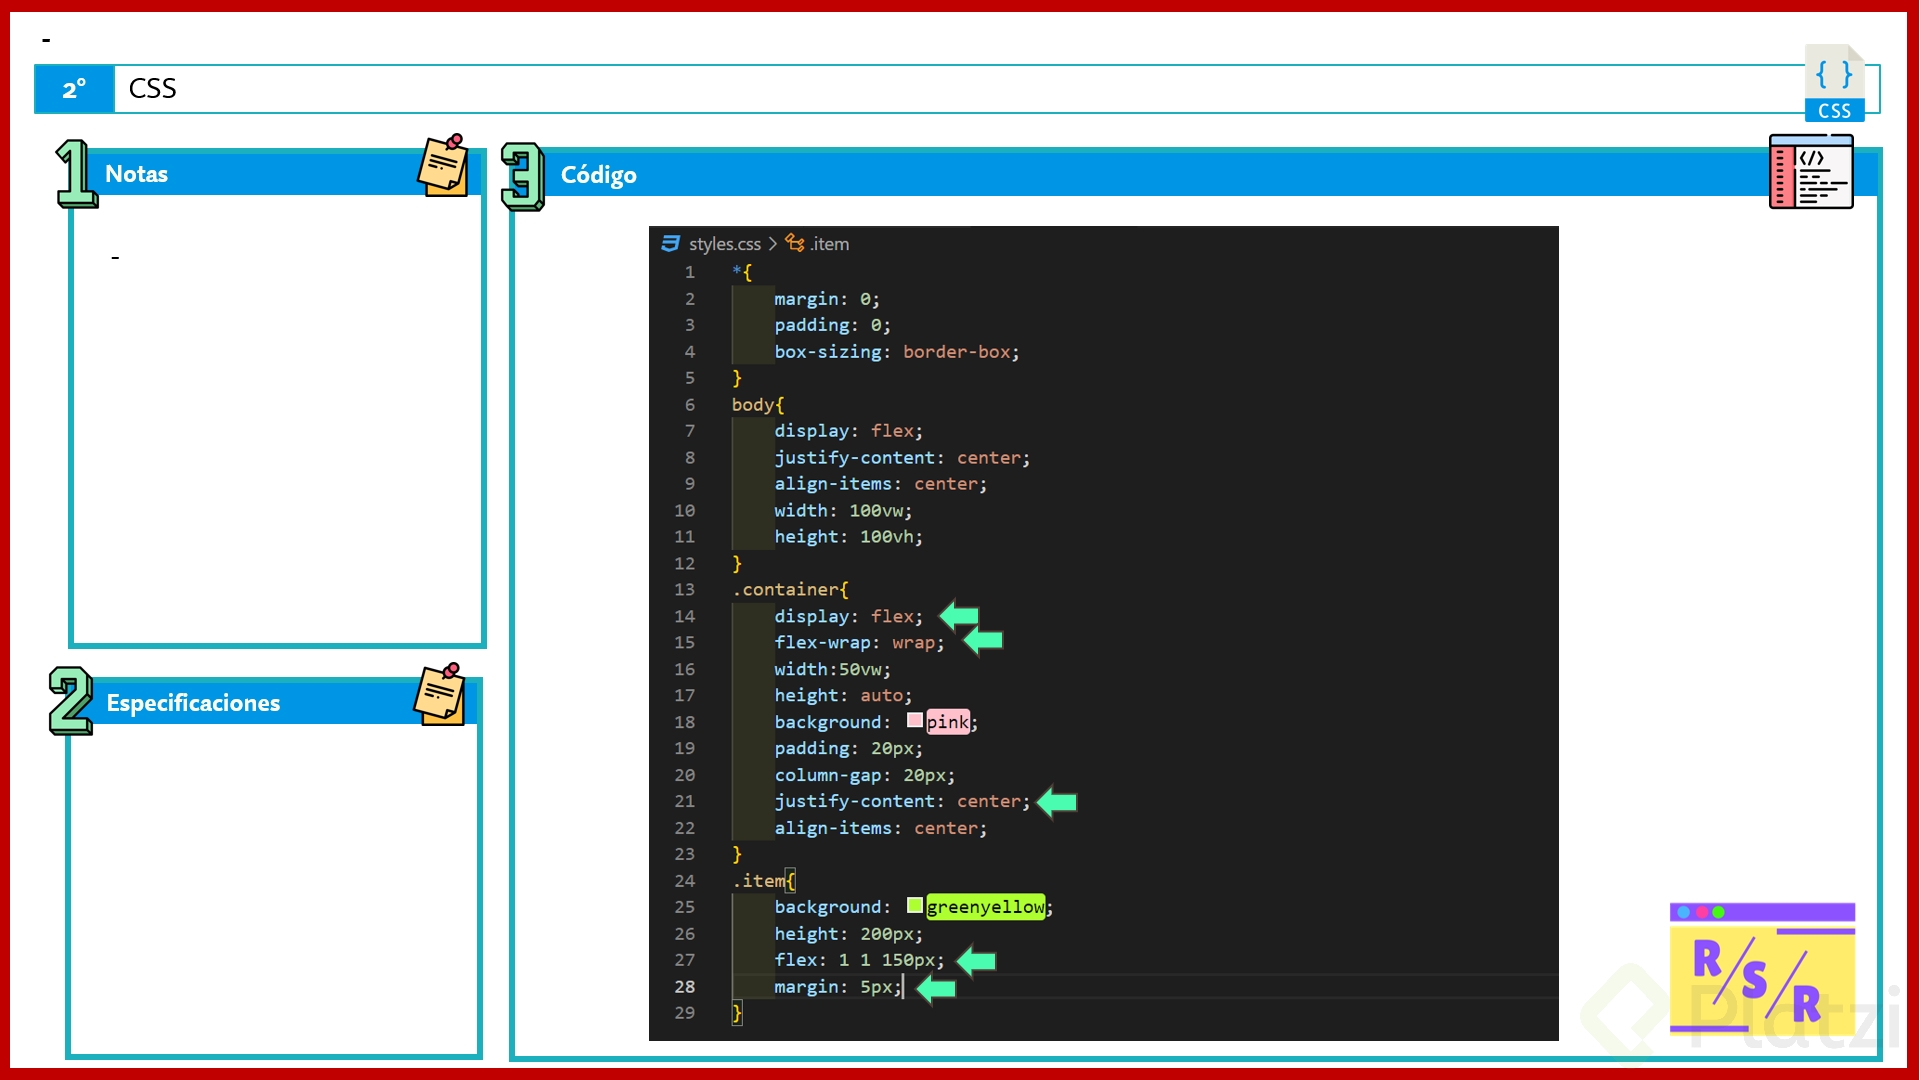Click the .item selector symbol icon in breadcrumb
The width and height of the screenshot is (1920, 1080).
[795, 243]
